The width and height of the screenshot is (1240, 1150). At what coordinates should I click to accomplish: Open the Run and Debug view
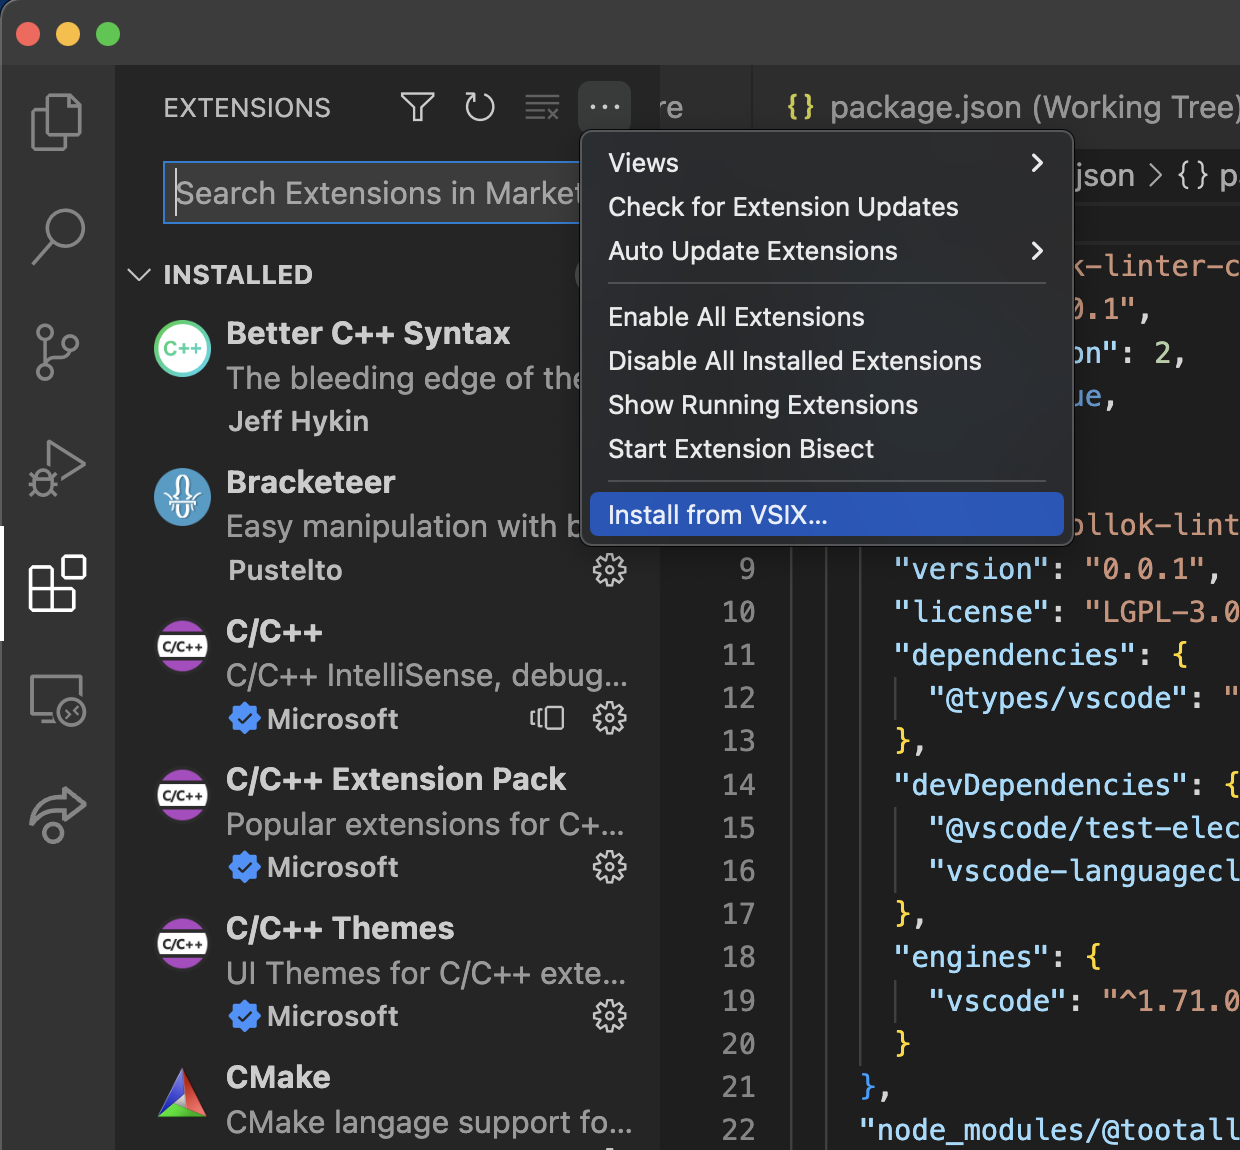tap(57, 468)
